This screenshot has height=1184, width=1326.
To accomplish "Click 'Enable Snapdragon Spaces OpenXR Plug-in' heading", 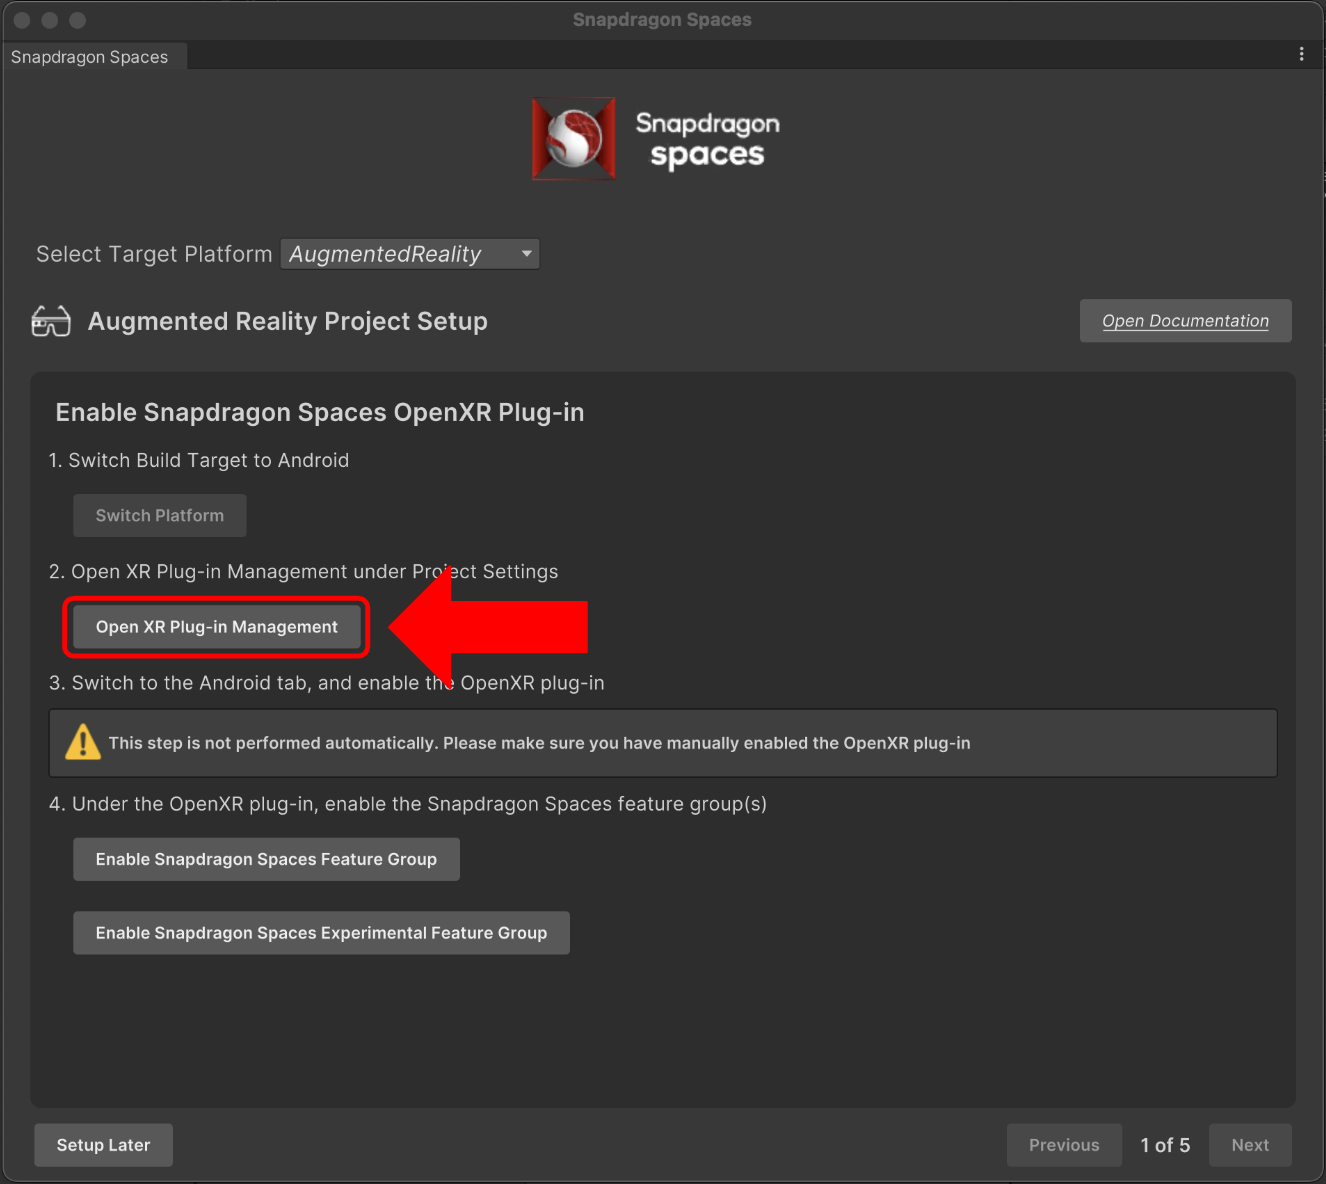I will pyautogui.click(x=320, y=412).
